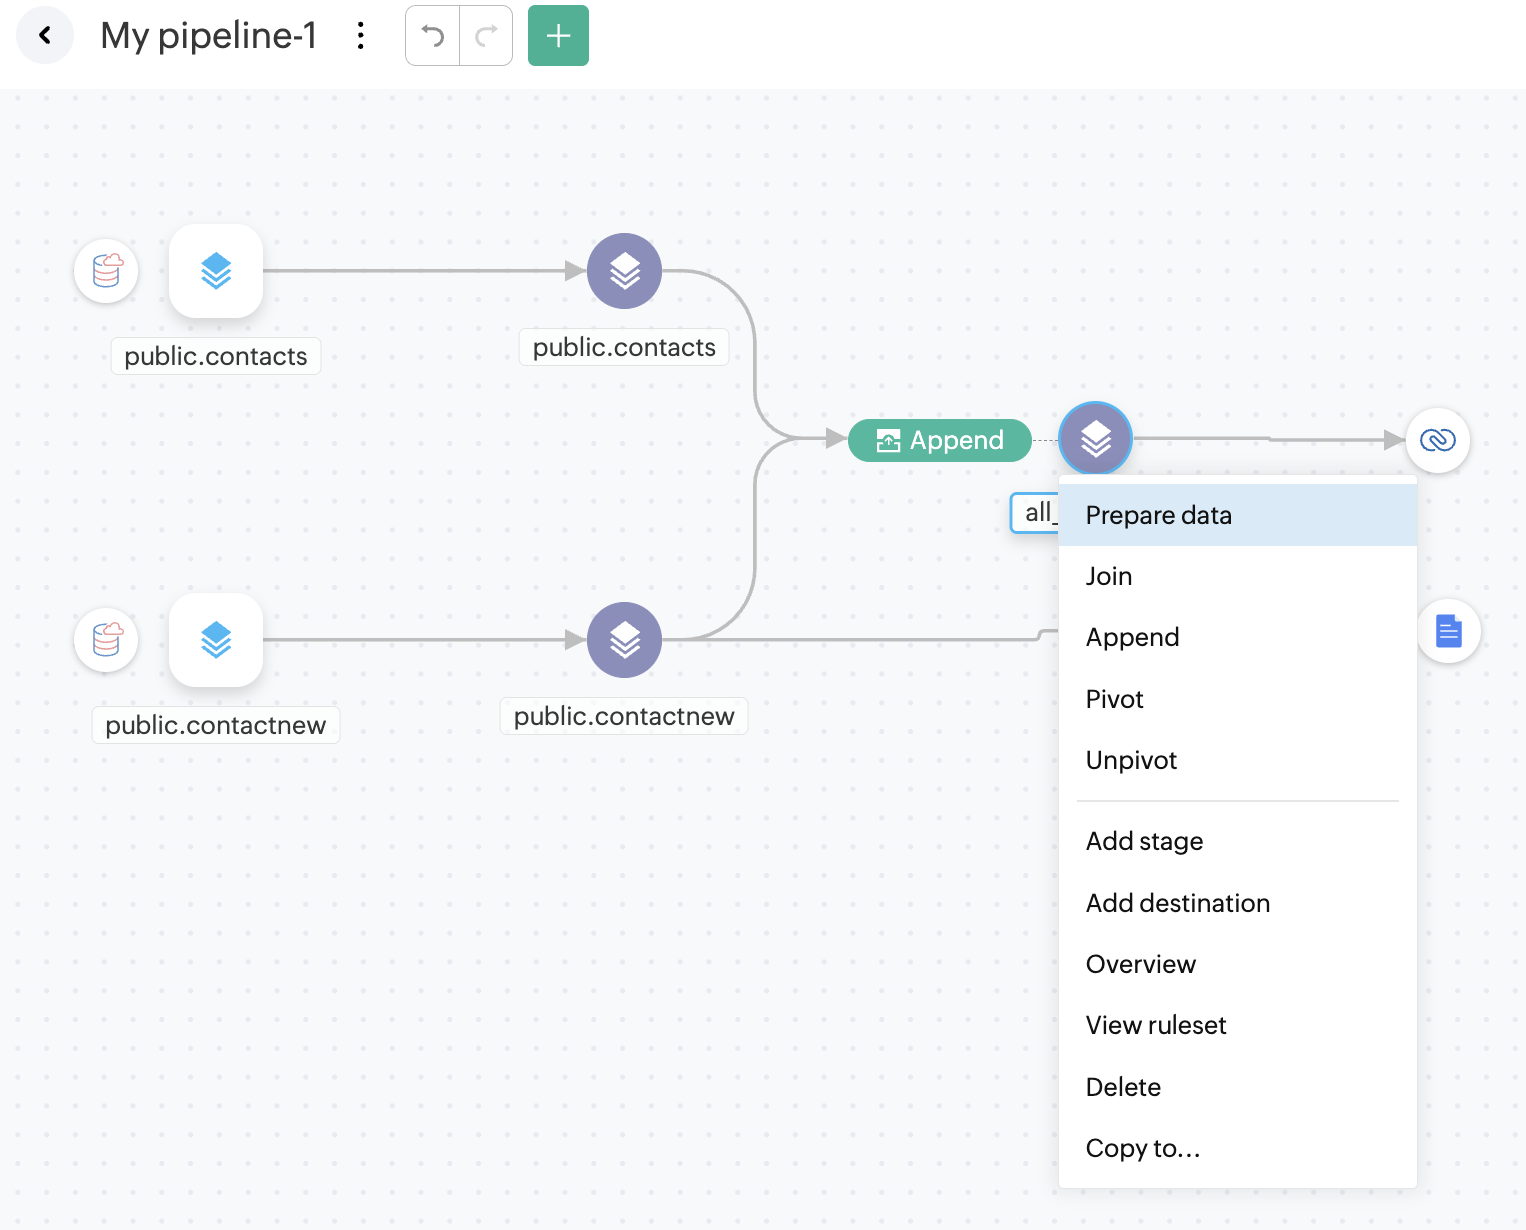Screen dimensions: 1526x1230
Task: Click the back arrow button
Action: (45, 36)
